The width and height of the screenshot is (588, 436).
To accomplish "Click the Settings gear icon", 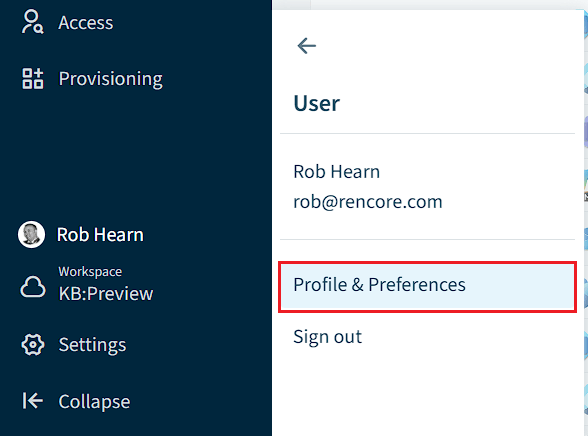I will [33, 345].
